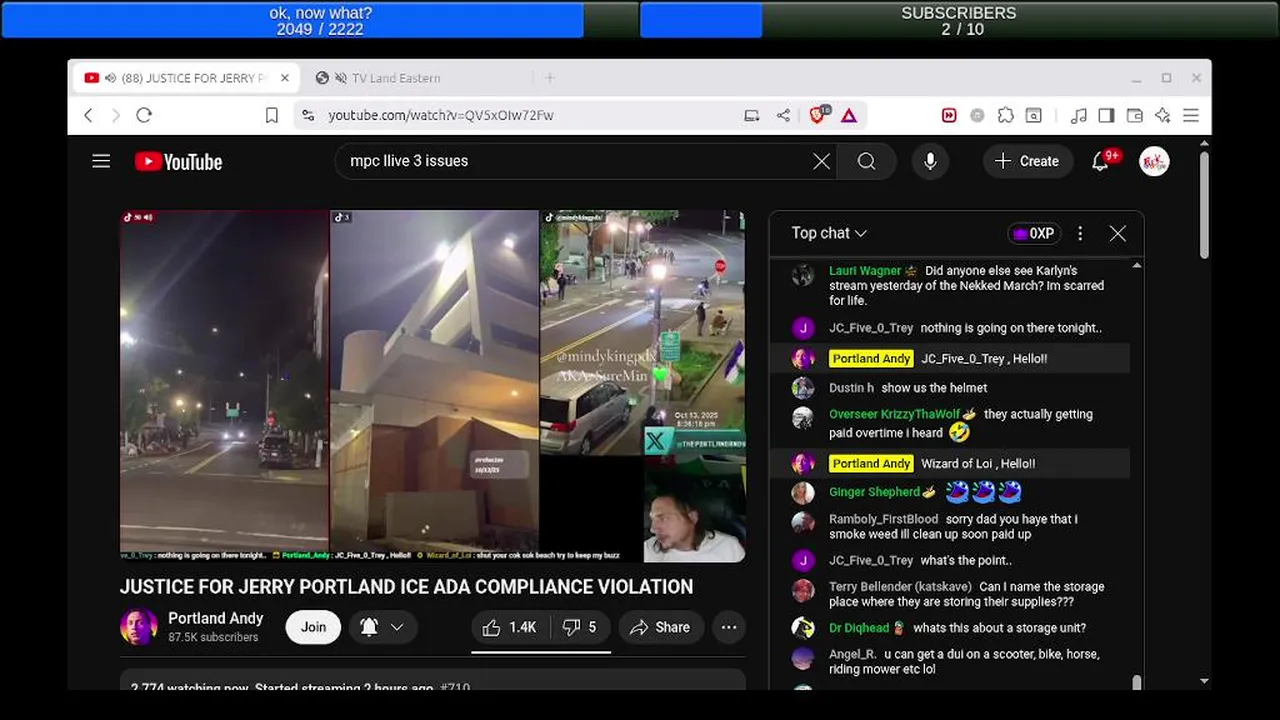The width and height of the screenshot is (1280, 720).
Task: Click 'ok, now what?' progress bar overlay
Action: [321, 20]
